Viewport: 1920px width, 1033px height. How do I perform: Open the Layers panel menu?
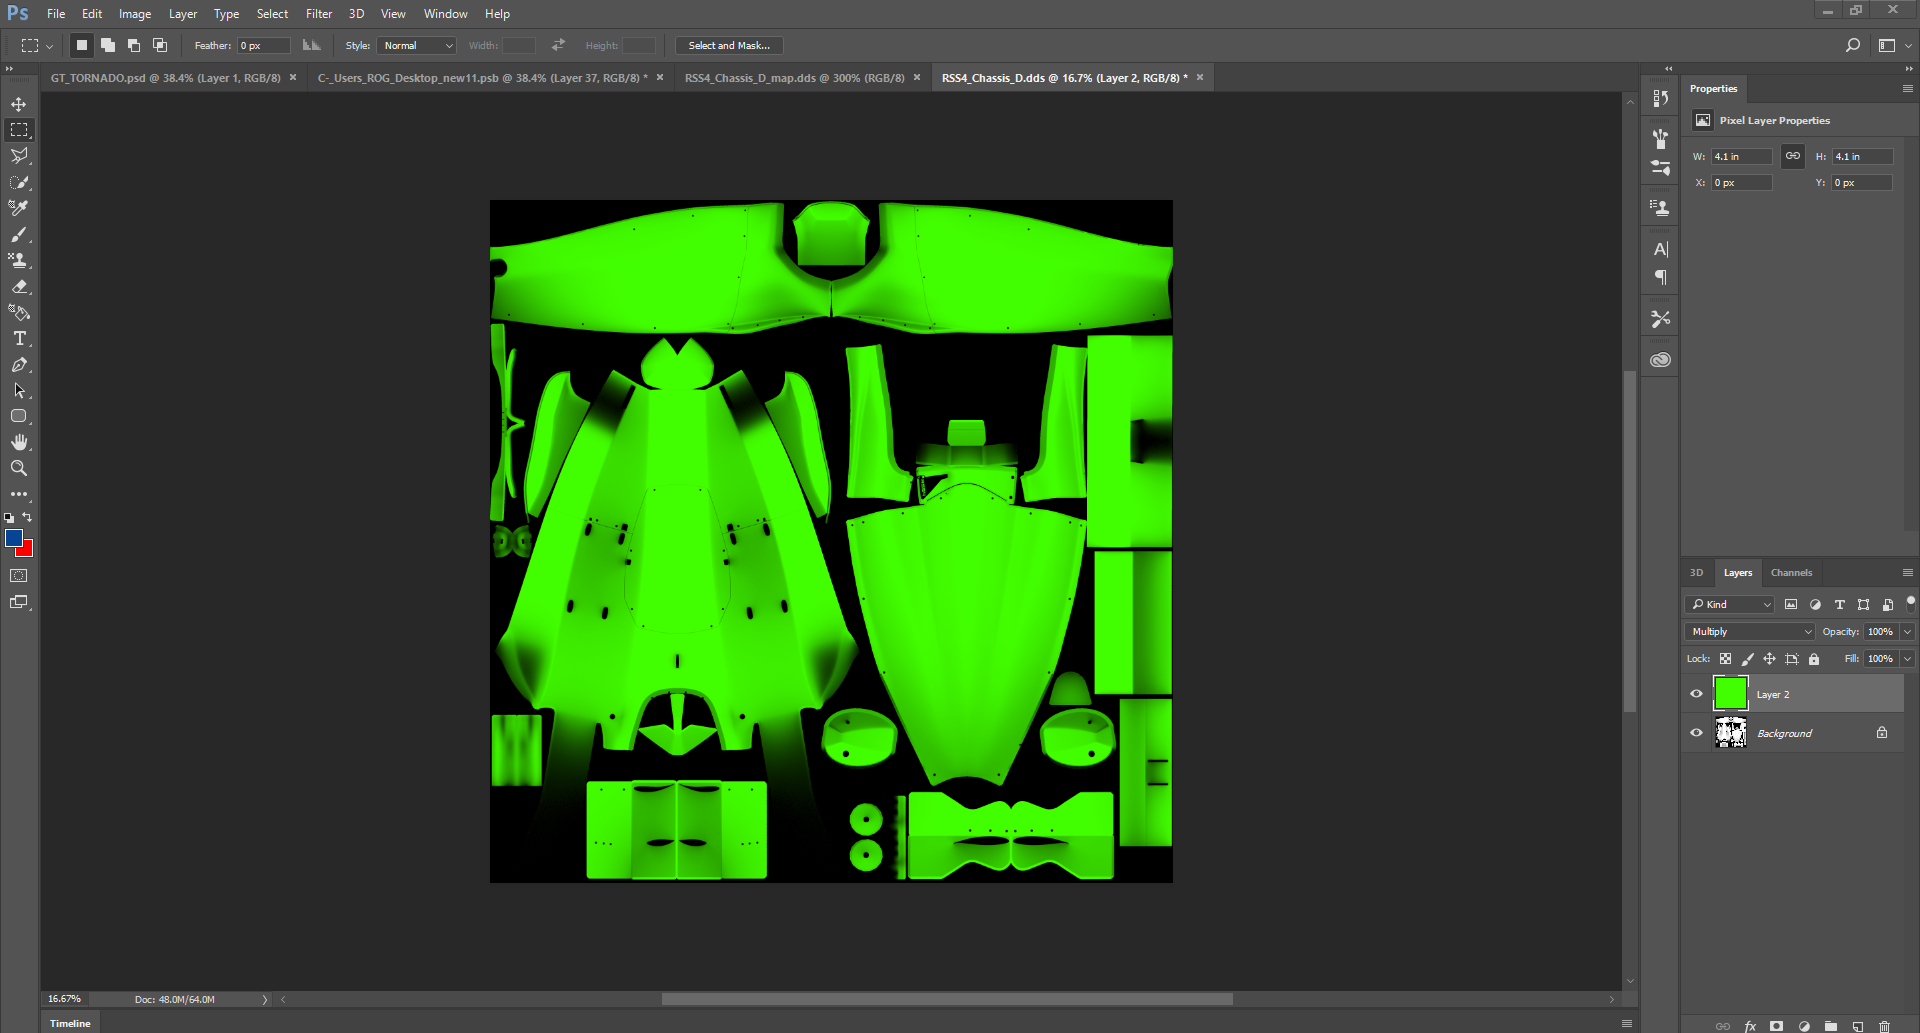(1908, 573)
